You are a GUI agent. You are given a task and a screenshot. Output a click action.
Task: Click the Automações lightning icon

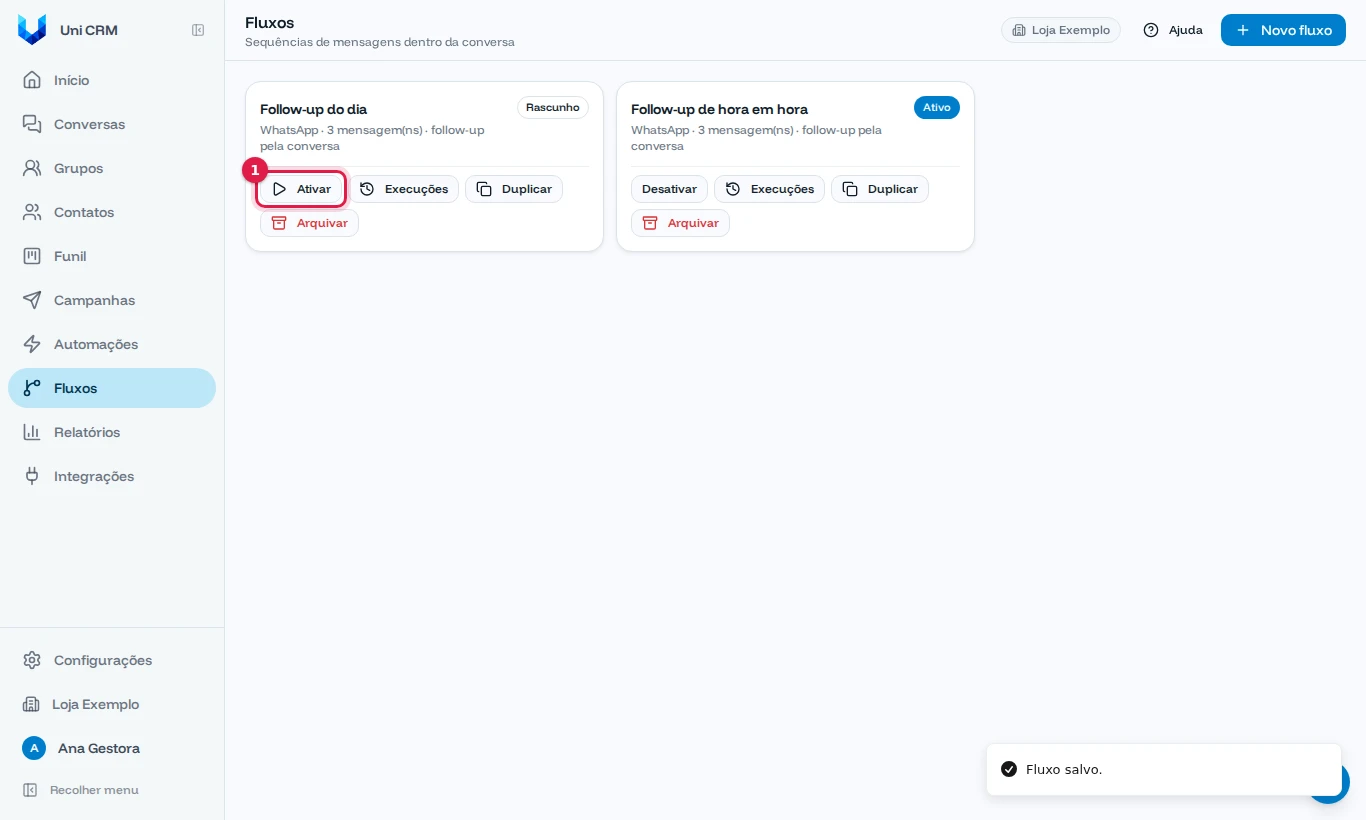tap(32, 344)
